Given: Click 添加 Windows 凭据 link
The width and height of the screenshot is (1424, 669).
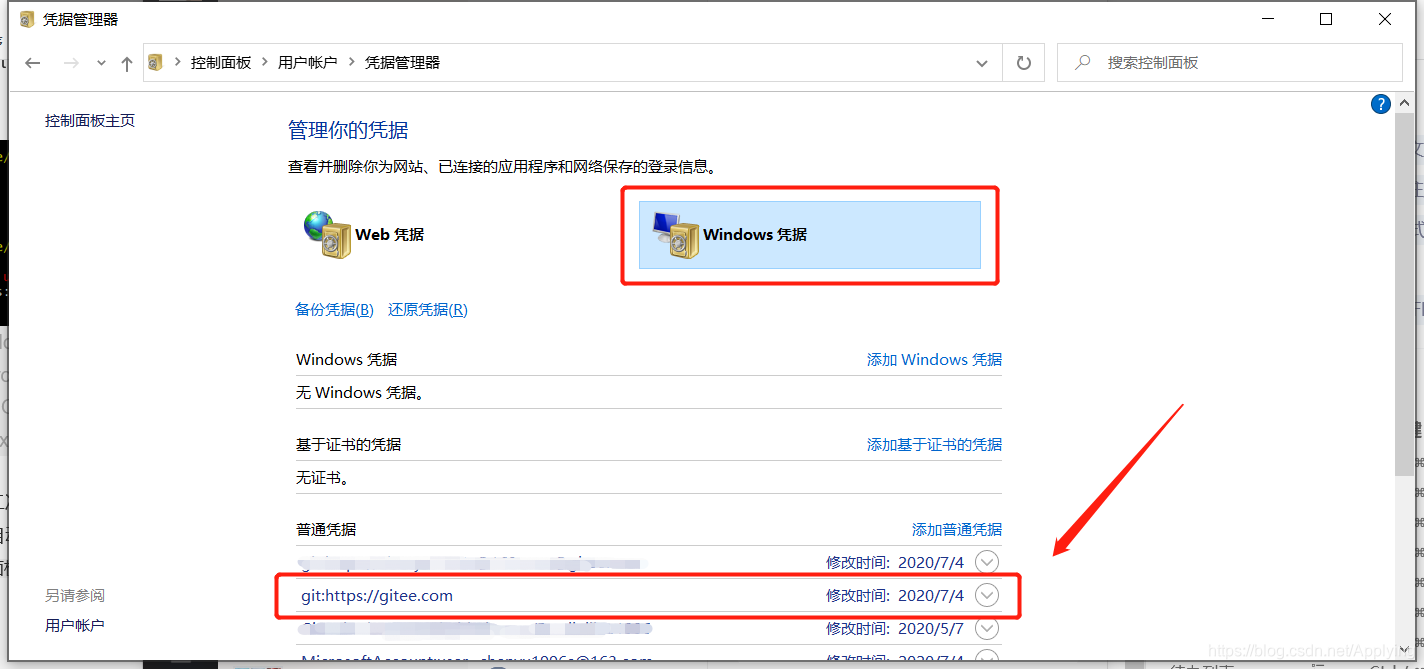Looking at the screenshot, I should (x=934, y=359).
